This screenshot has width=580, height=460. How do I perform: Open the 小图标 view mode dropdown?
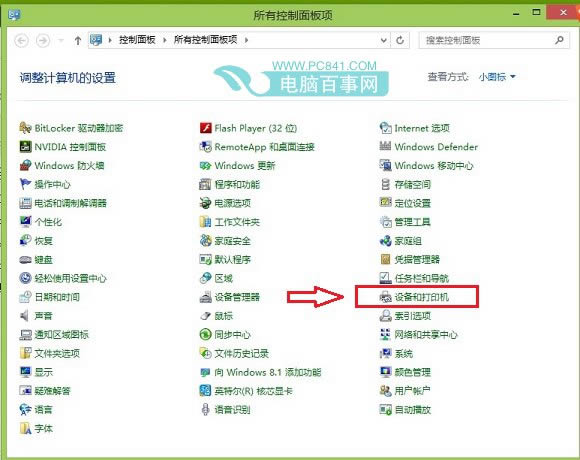pos(497,77)
